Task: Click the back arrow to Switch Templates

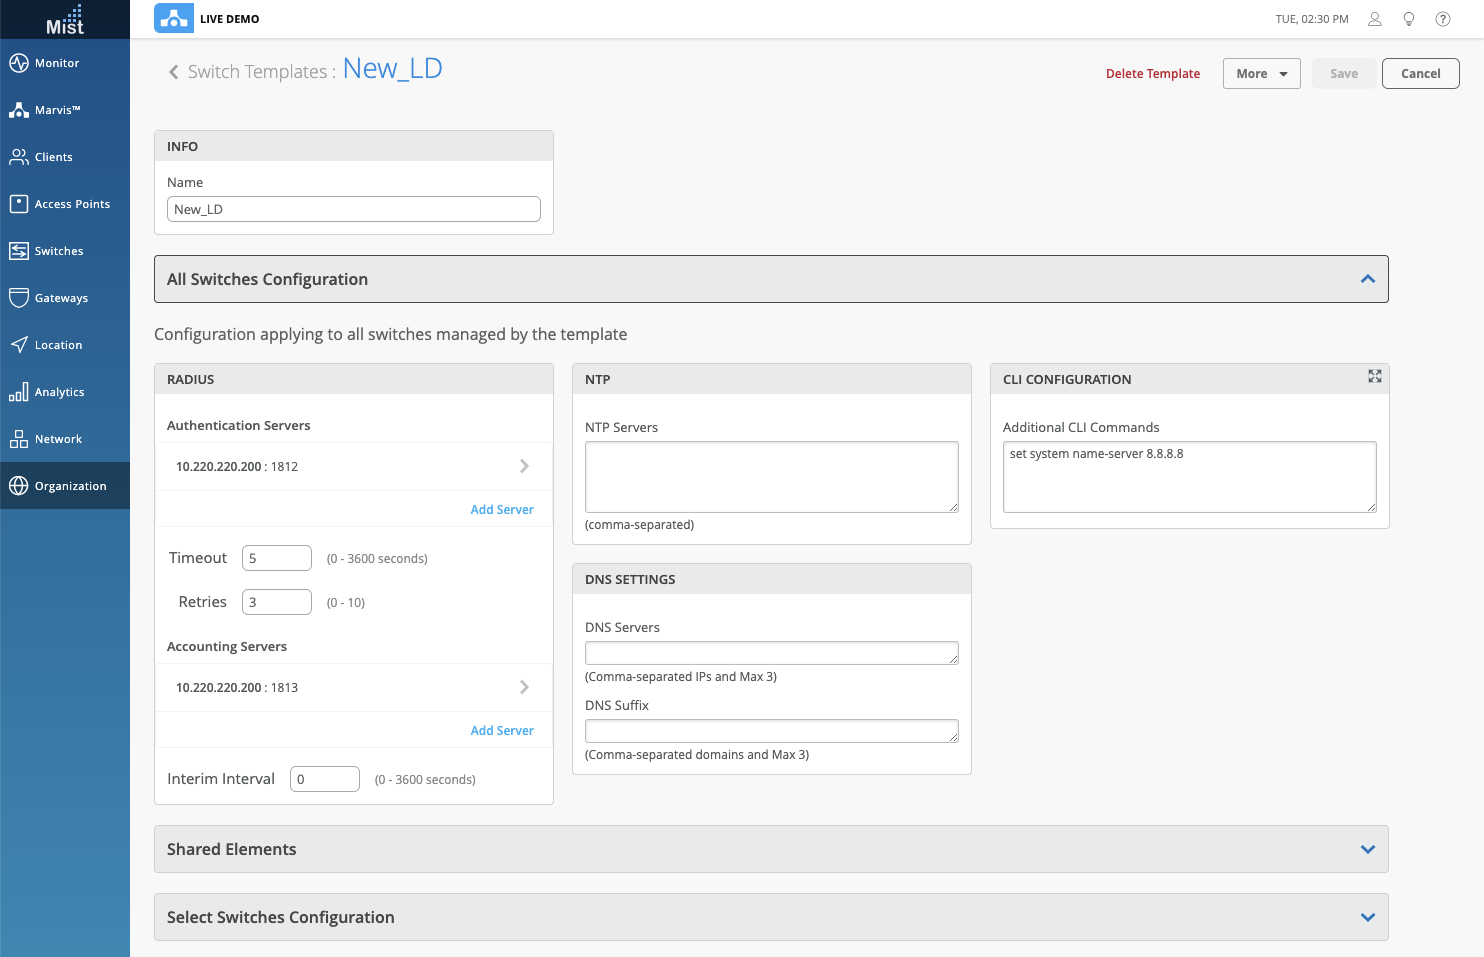Action: point(174,72)
